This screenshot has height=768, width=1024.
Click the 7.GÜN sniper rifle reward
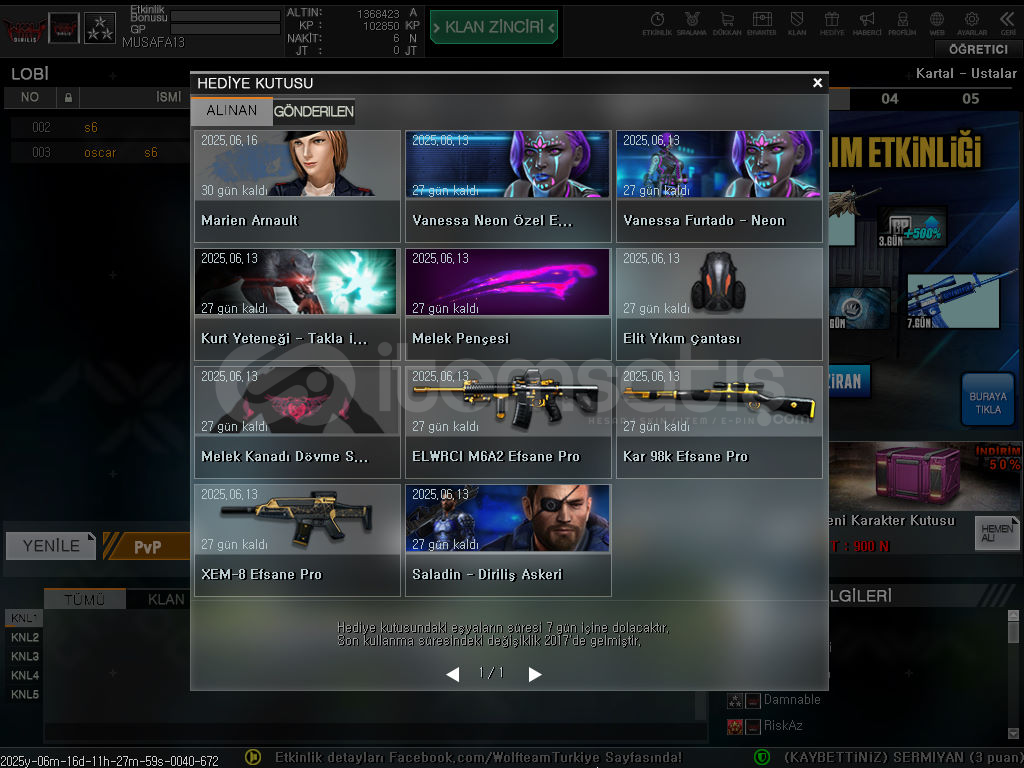coord(953,301)
